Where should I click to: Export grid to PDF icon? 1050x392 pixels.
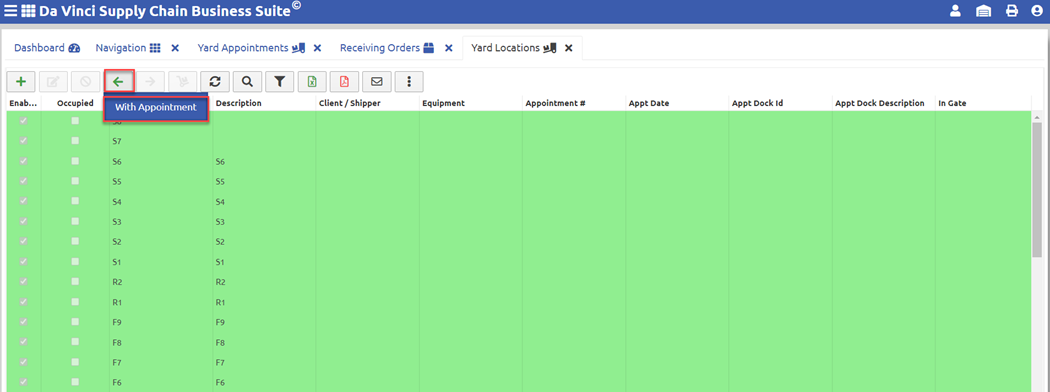(x=344, y=82)
